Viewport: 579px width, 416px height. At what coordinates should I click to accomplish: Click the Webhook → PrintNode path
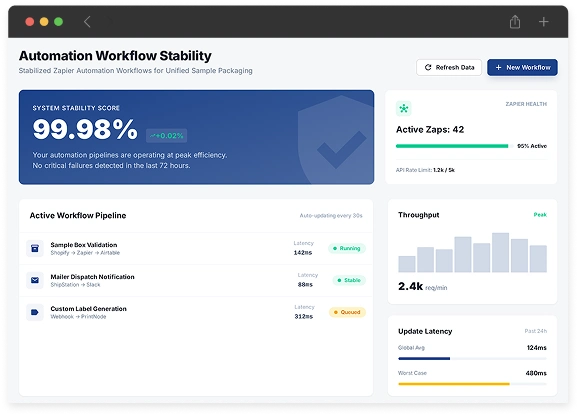(78, 317)
